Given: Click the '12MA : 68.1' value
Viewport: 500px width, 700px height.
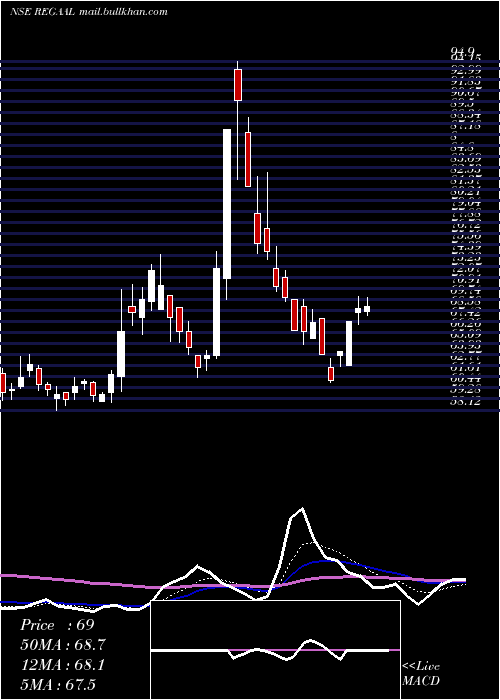Looking at the screenshot, I should point(62,665).
